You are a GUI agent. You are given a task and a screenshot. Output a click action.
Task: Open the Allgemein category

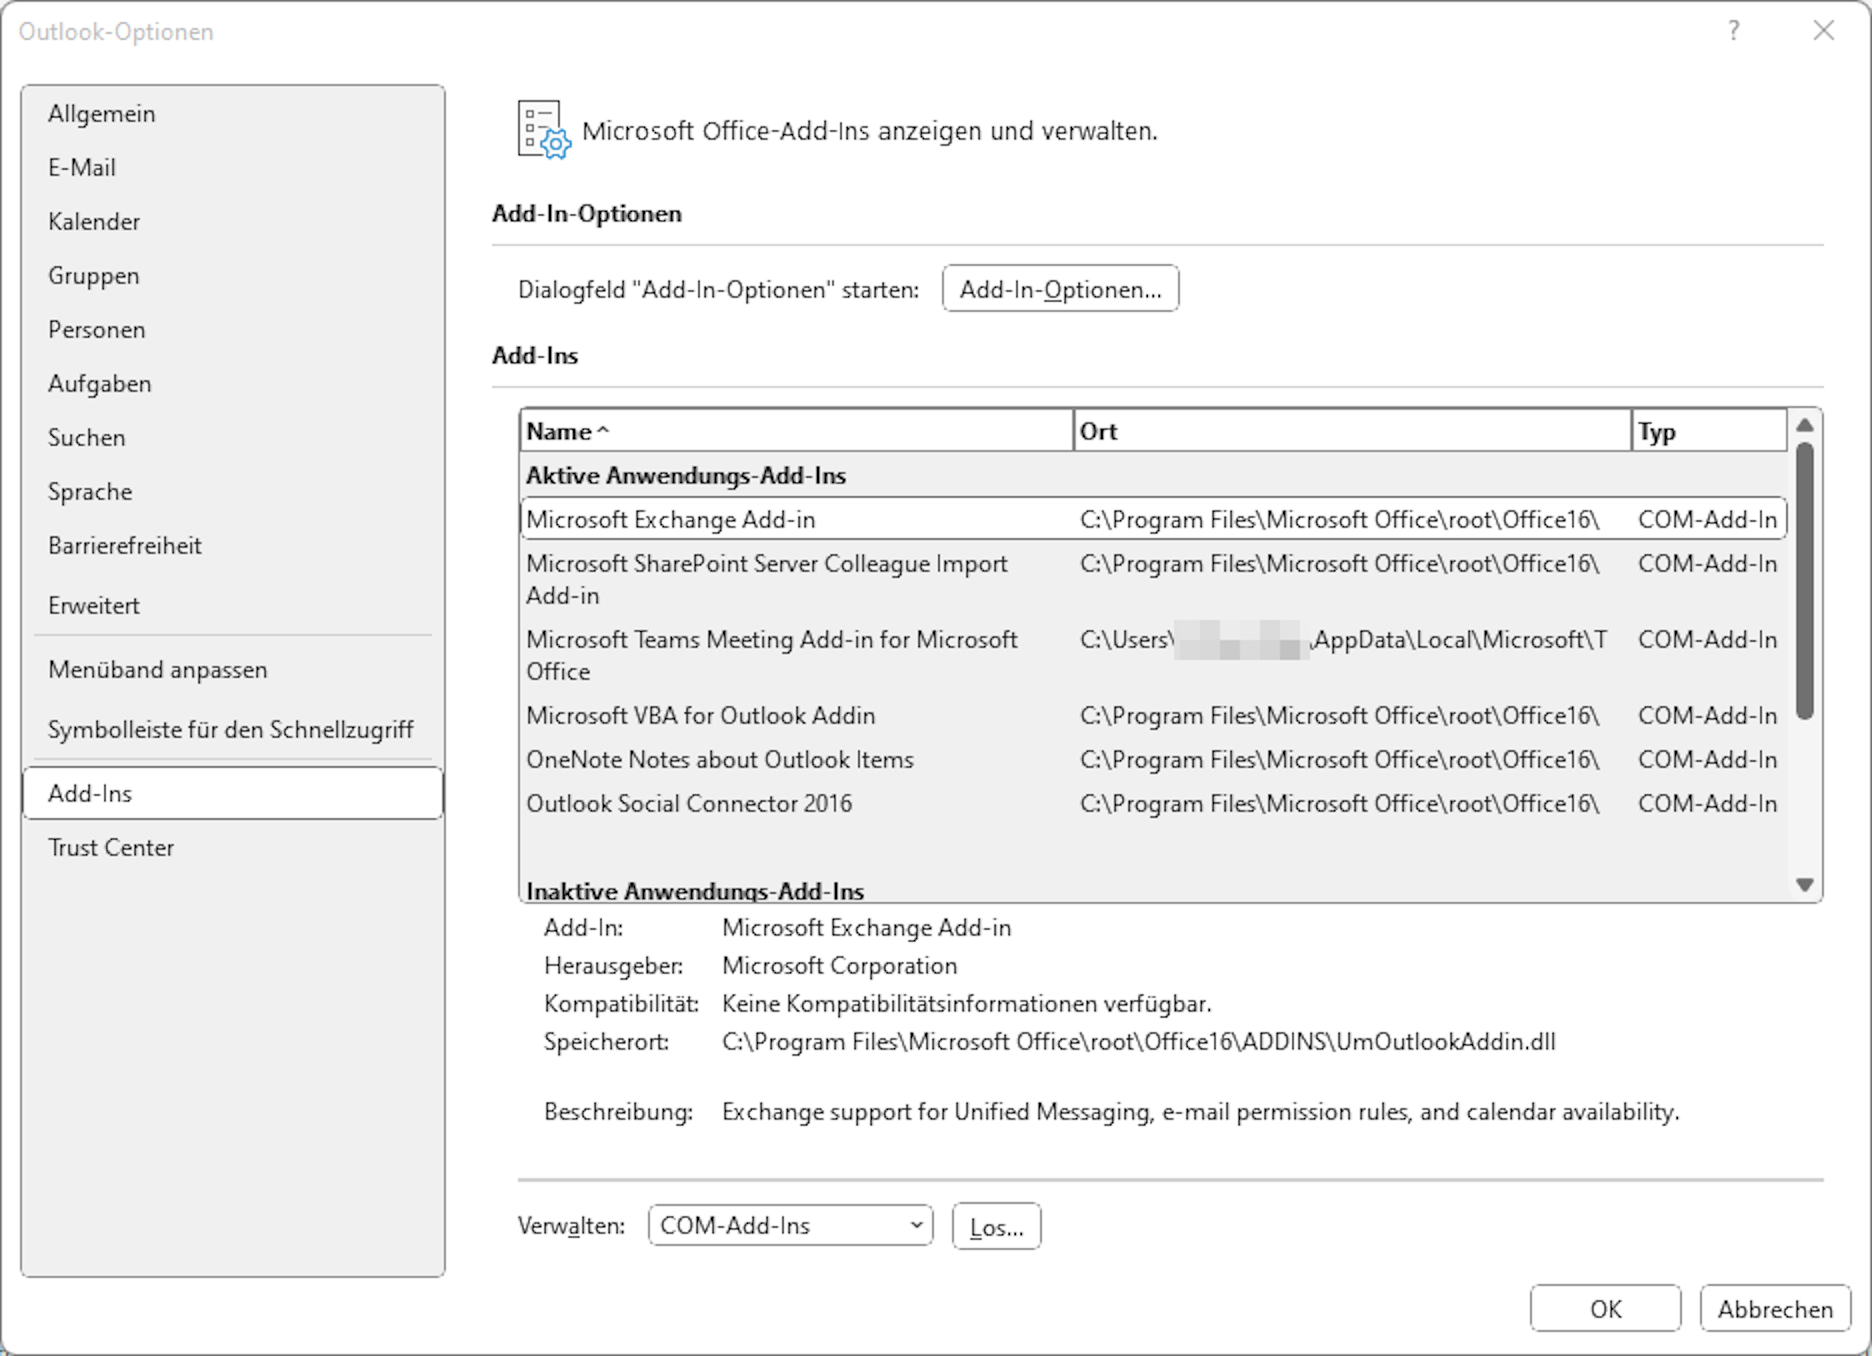[232, 114]
